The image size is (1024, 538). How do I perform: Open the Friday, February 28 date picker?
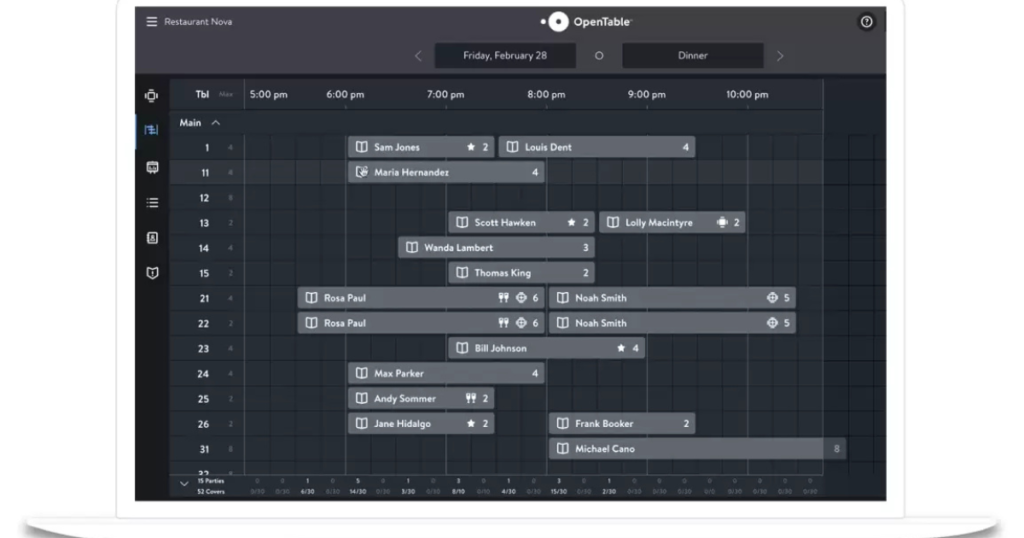click(505, 55)
